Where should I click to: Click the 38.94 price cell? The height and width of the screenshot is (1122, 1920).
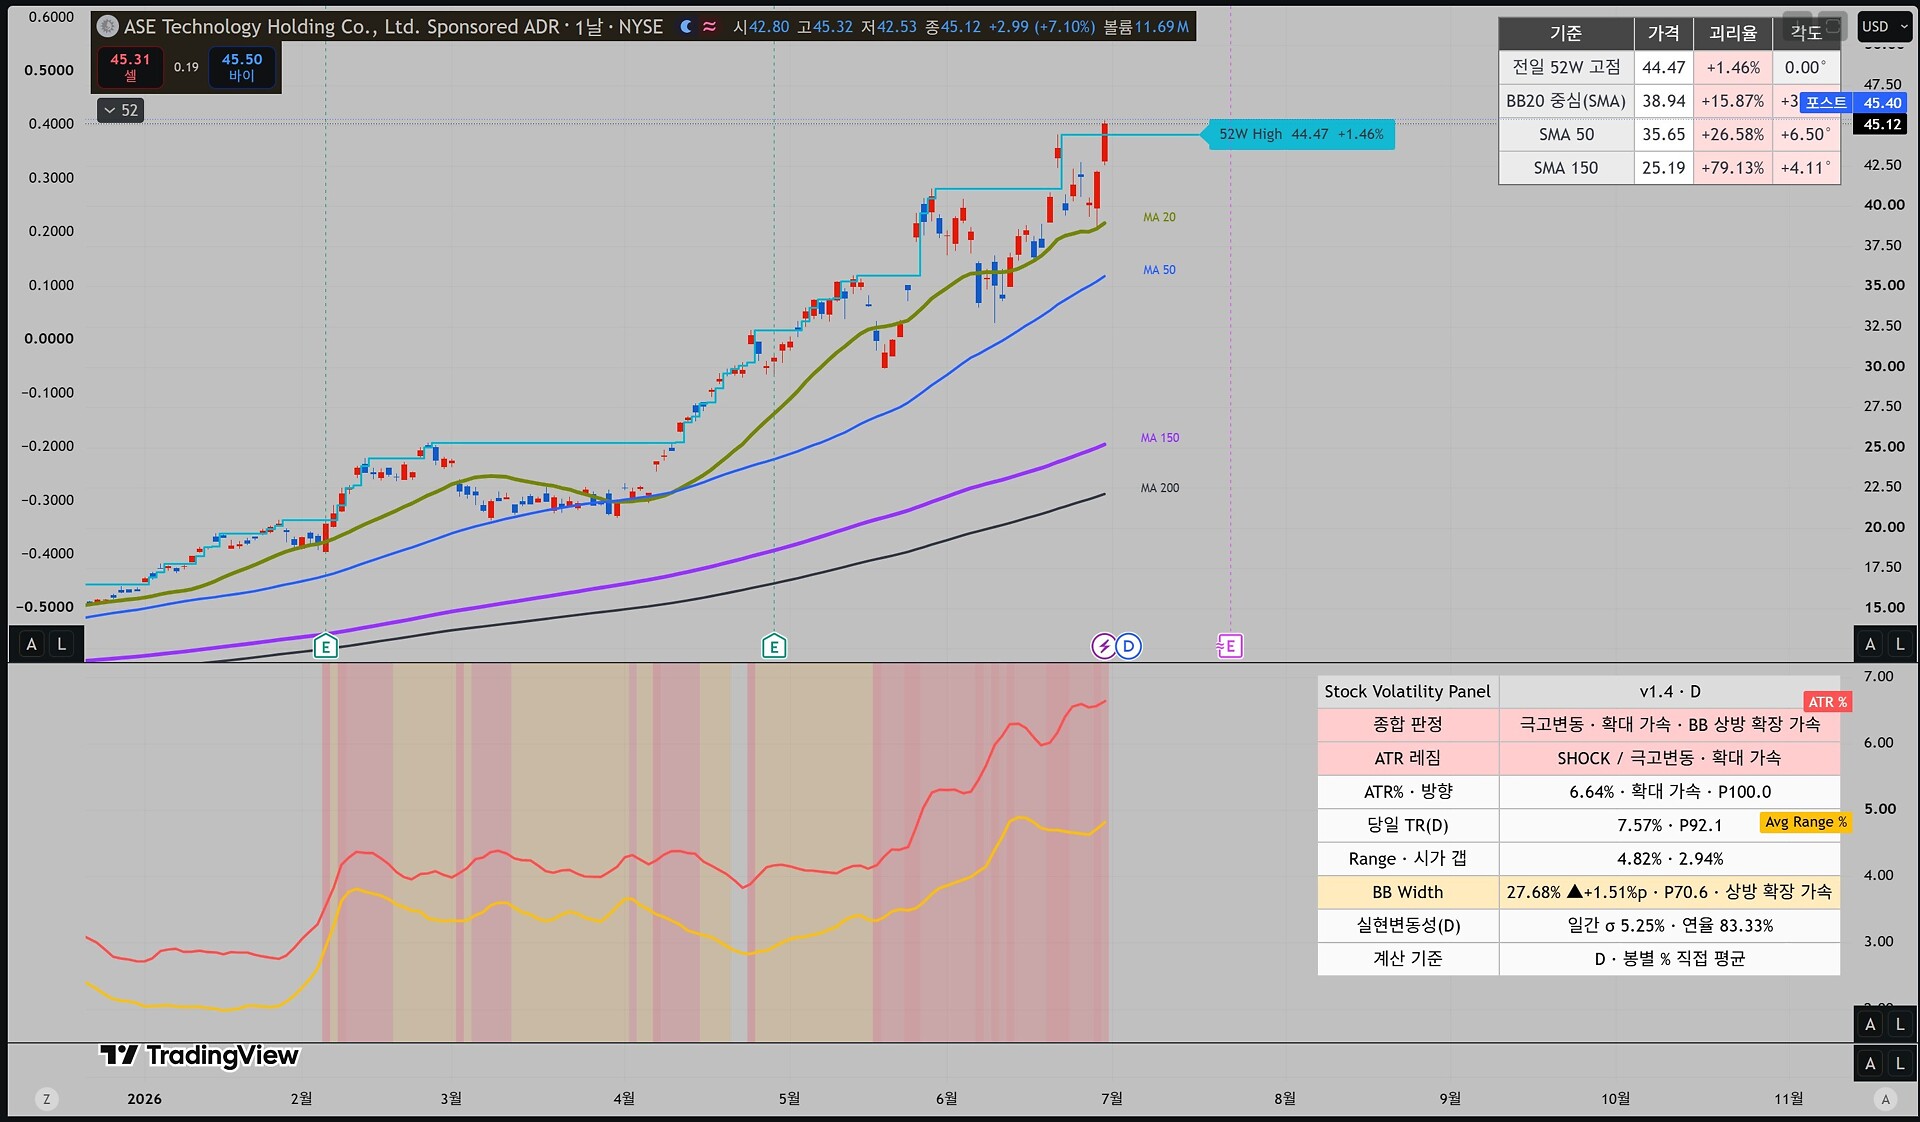point(1664,101)
